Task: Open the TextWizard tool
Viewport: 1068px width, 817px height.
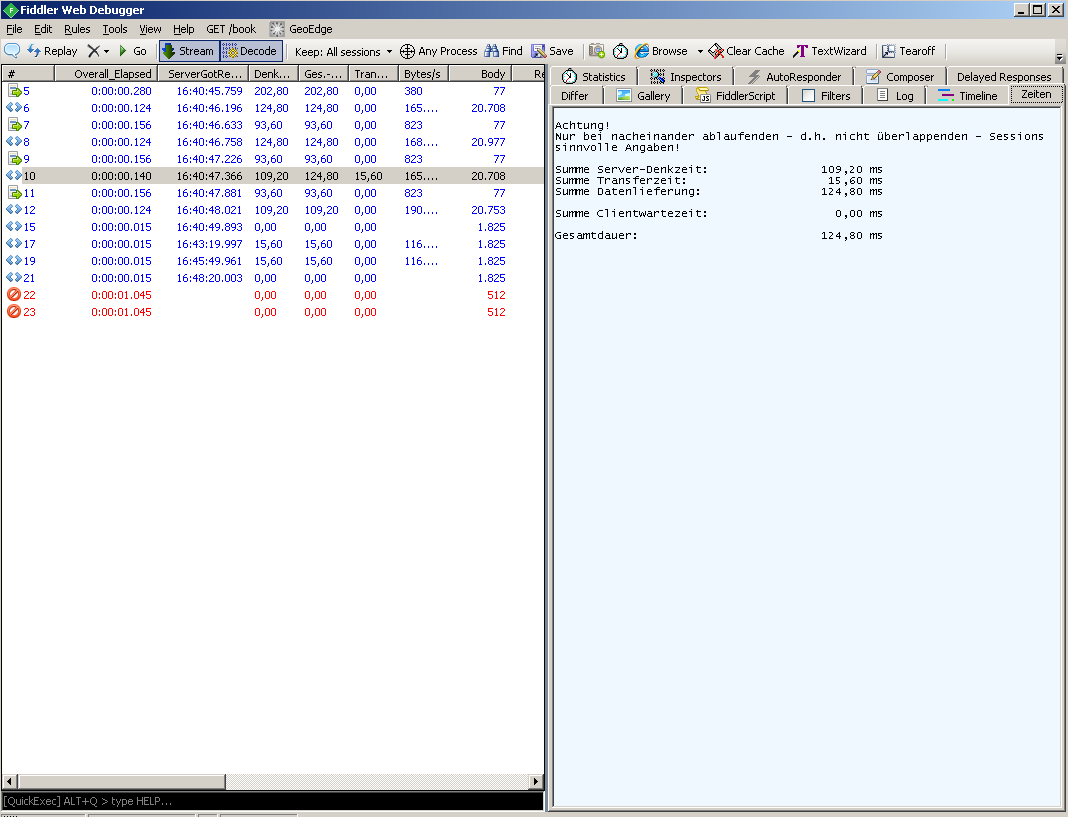Action: (x=830, y=50)
